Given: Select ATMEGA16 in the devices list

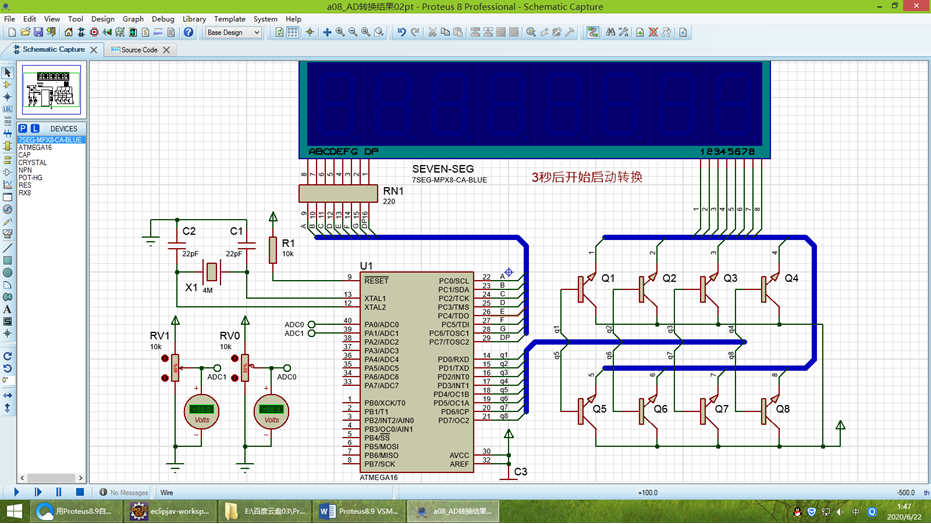Looking at the screenshot, I should [35, 147].
